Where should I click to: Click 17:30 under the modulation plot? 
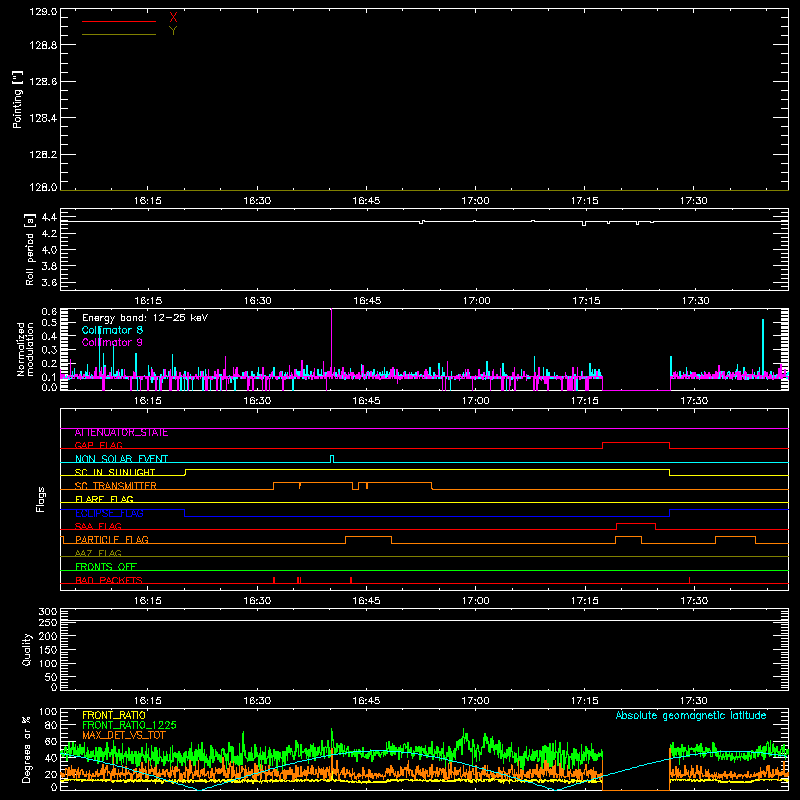tap(694, 401)
